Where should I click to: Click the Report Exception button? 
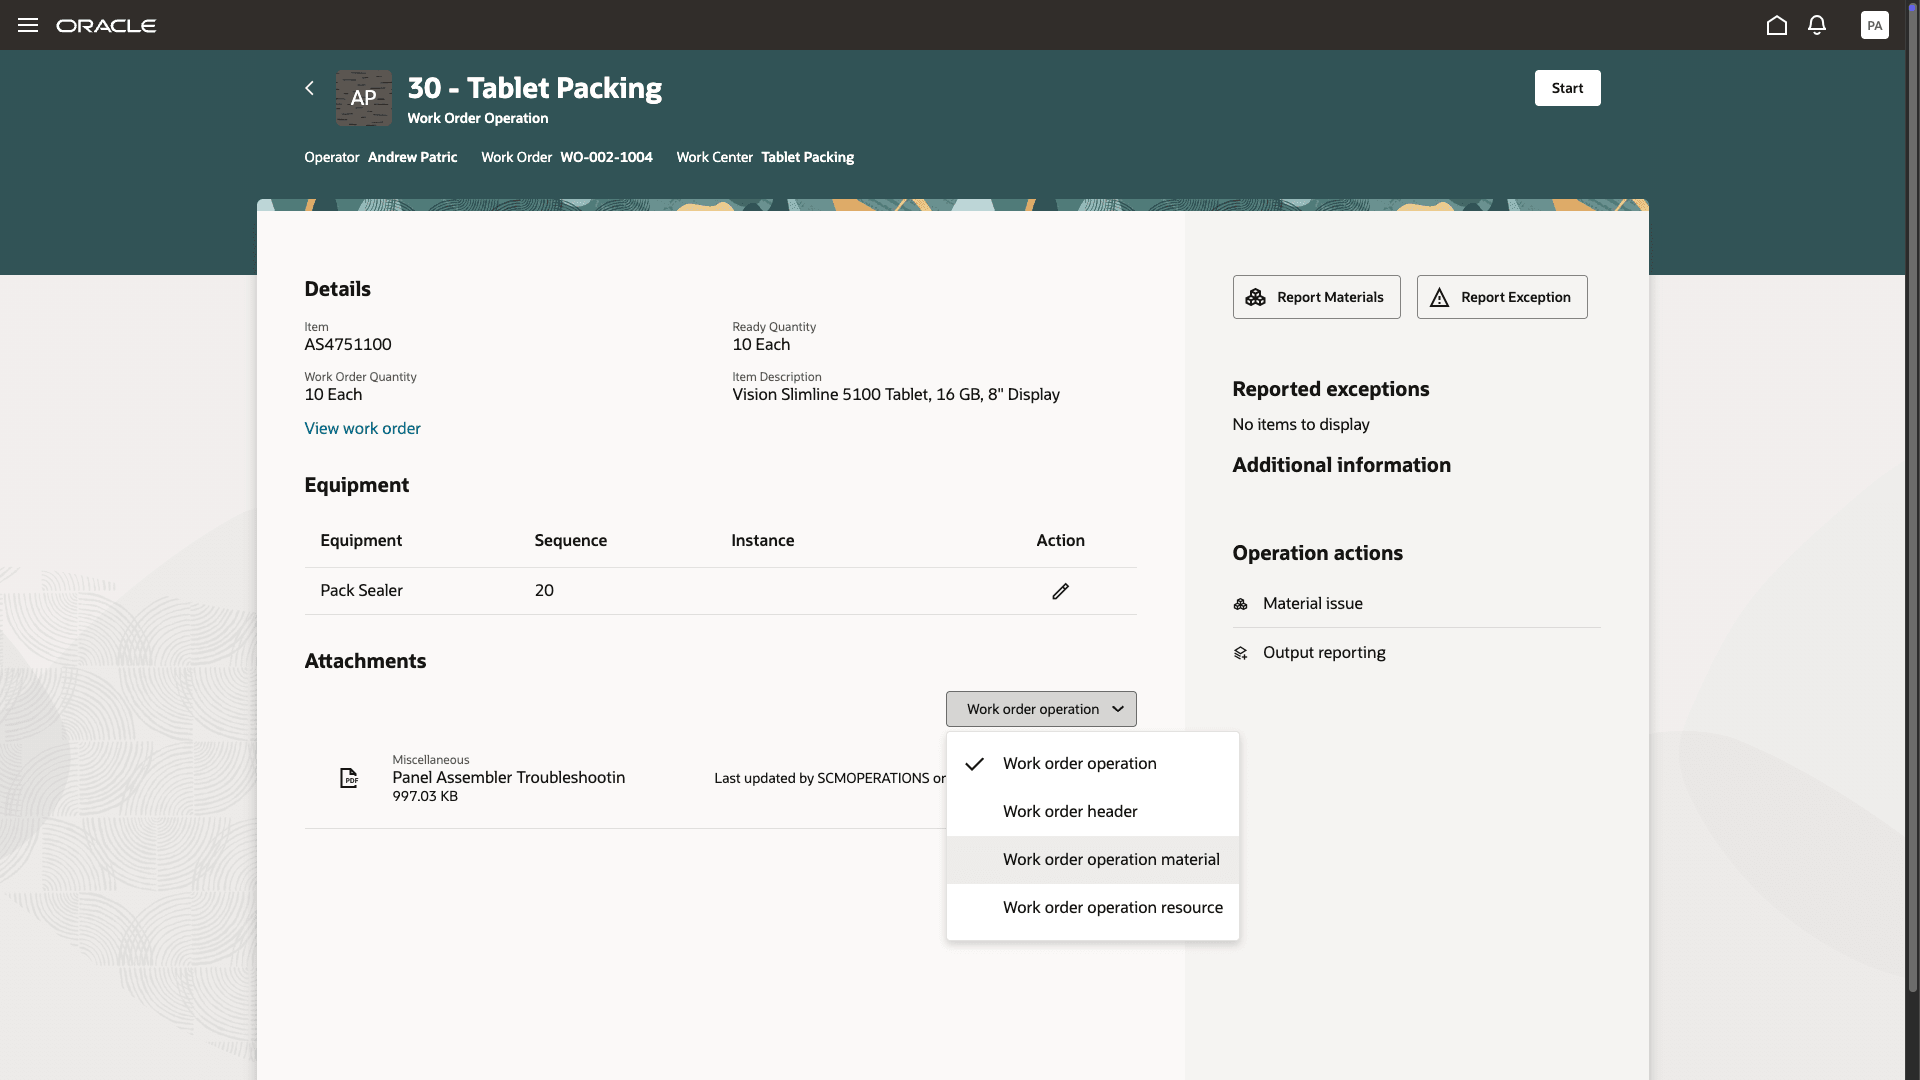tap(1502, 296)
